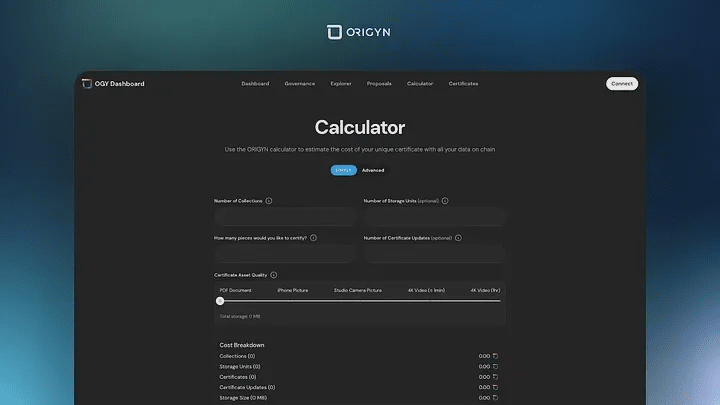This screenshot has width=720, height=405.
Task: Go to the Proposals page
Action: [379, 84]
